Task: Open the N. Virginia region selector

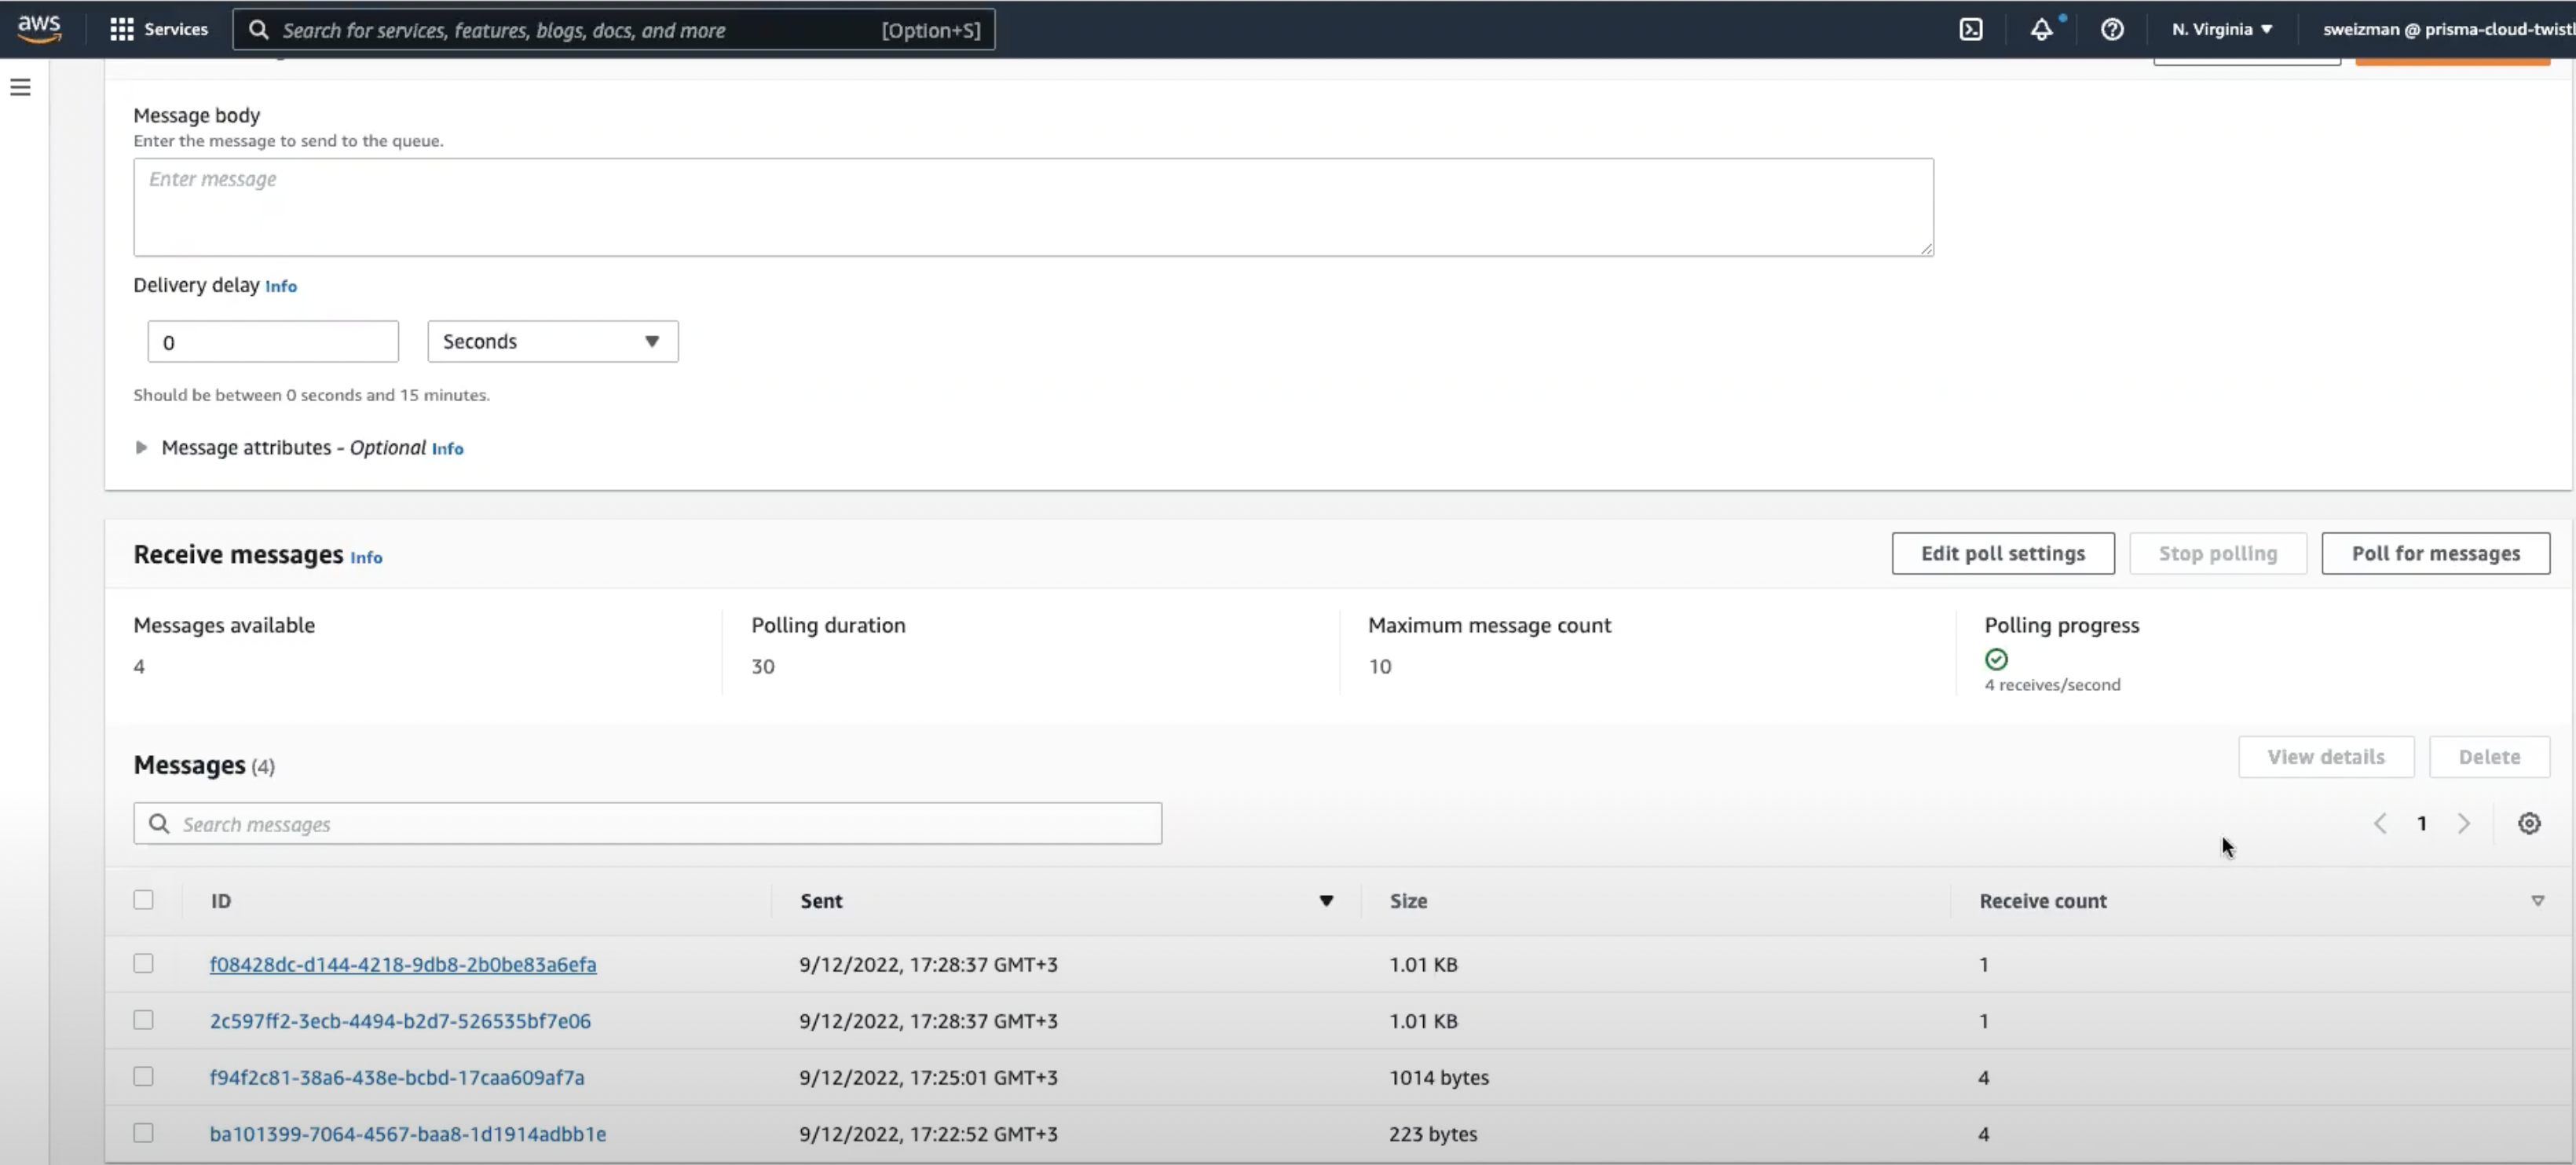Action: tap(2222, 29)
